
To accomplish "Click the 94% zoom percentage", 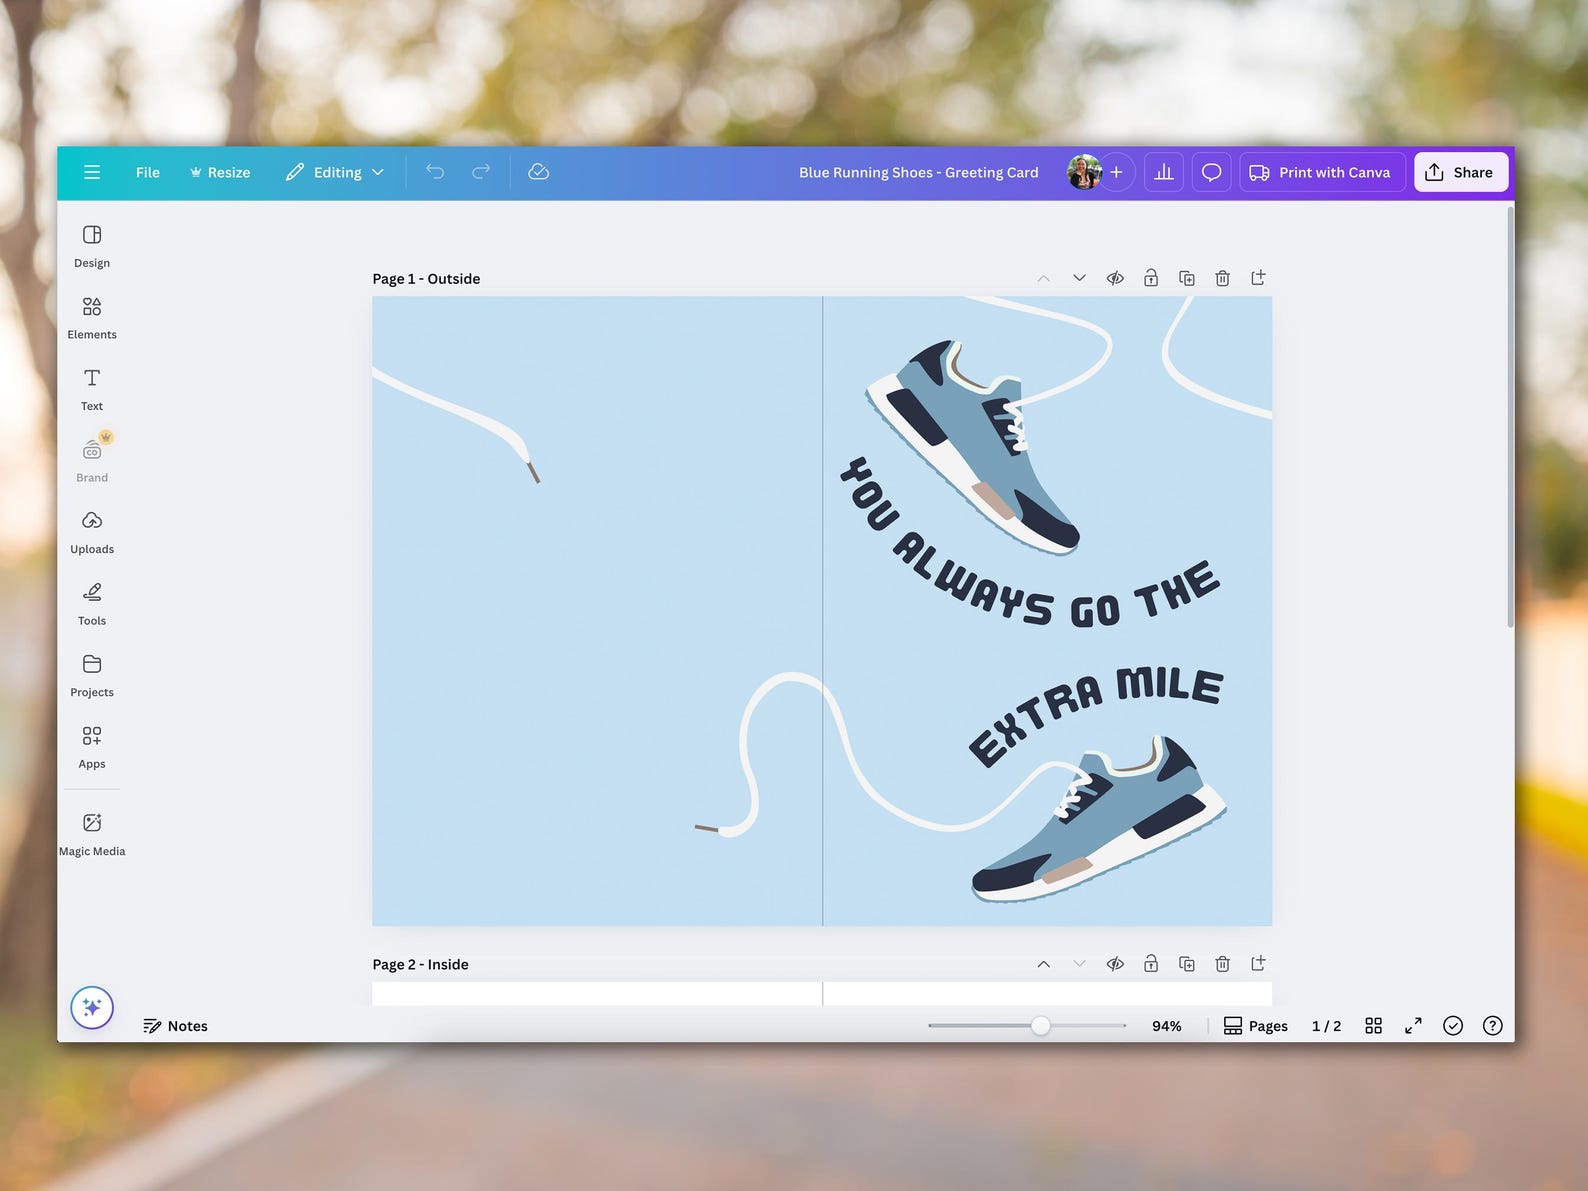I will (1166, 1026).
